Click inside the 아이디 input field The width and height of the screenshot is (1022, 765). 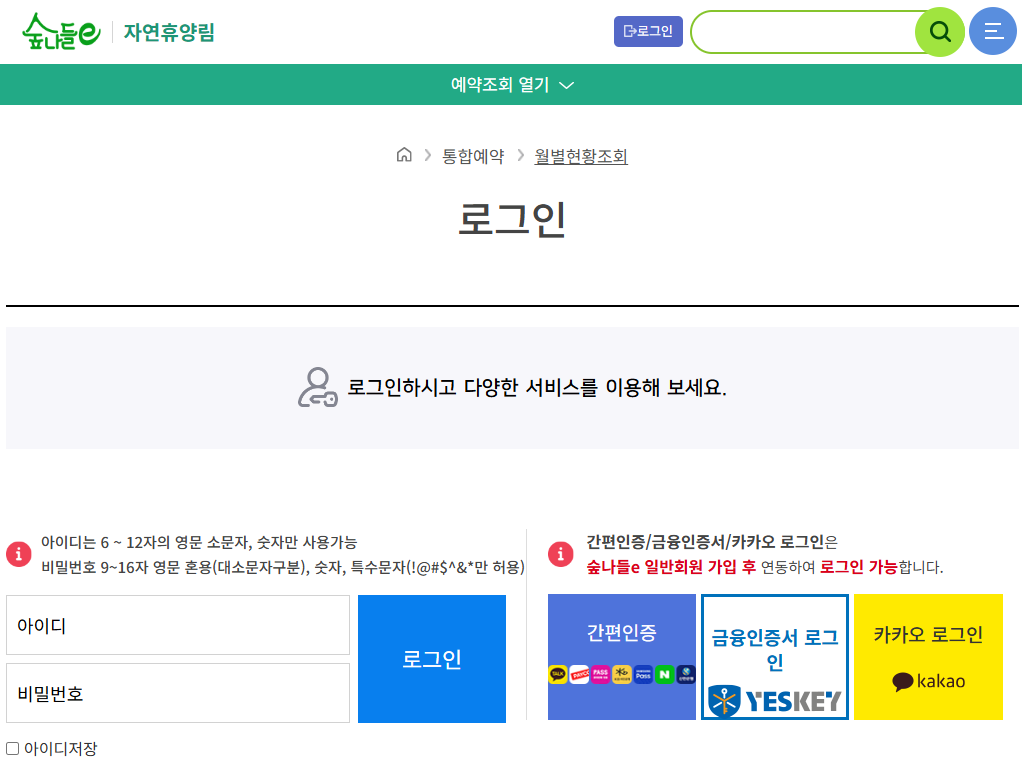[x=178, y=625]
